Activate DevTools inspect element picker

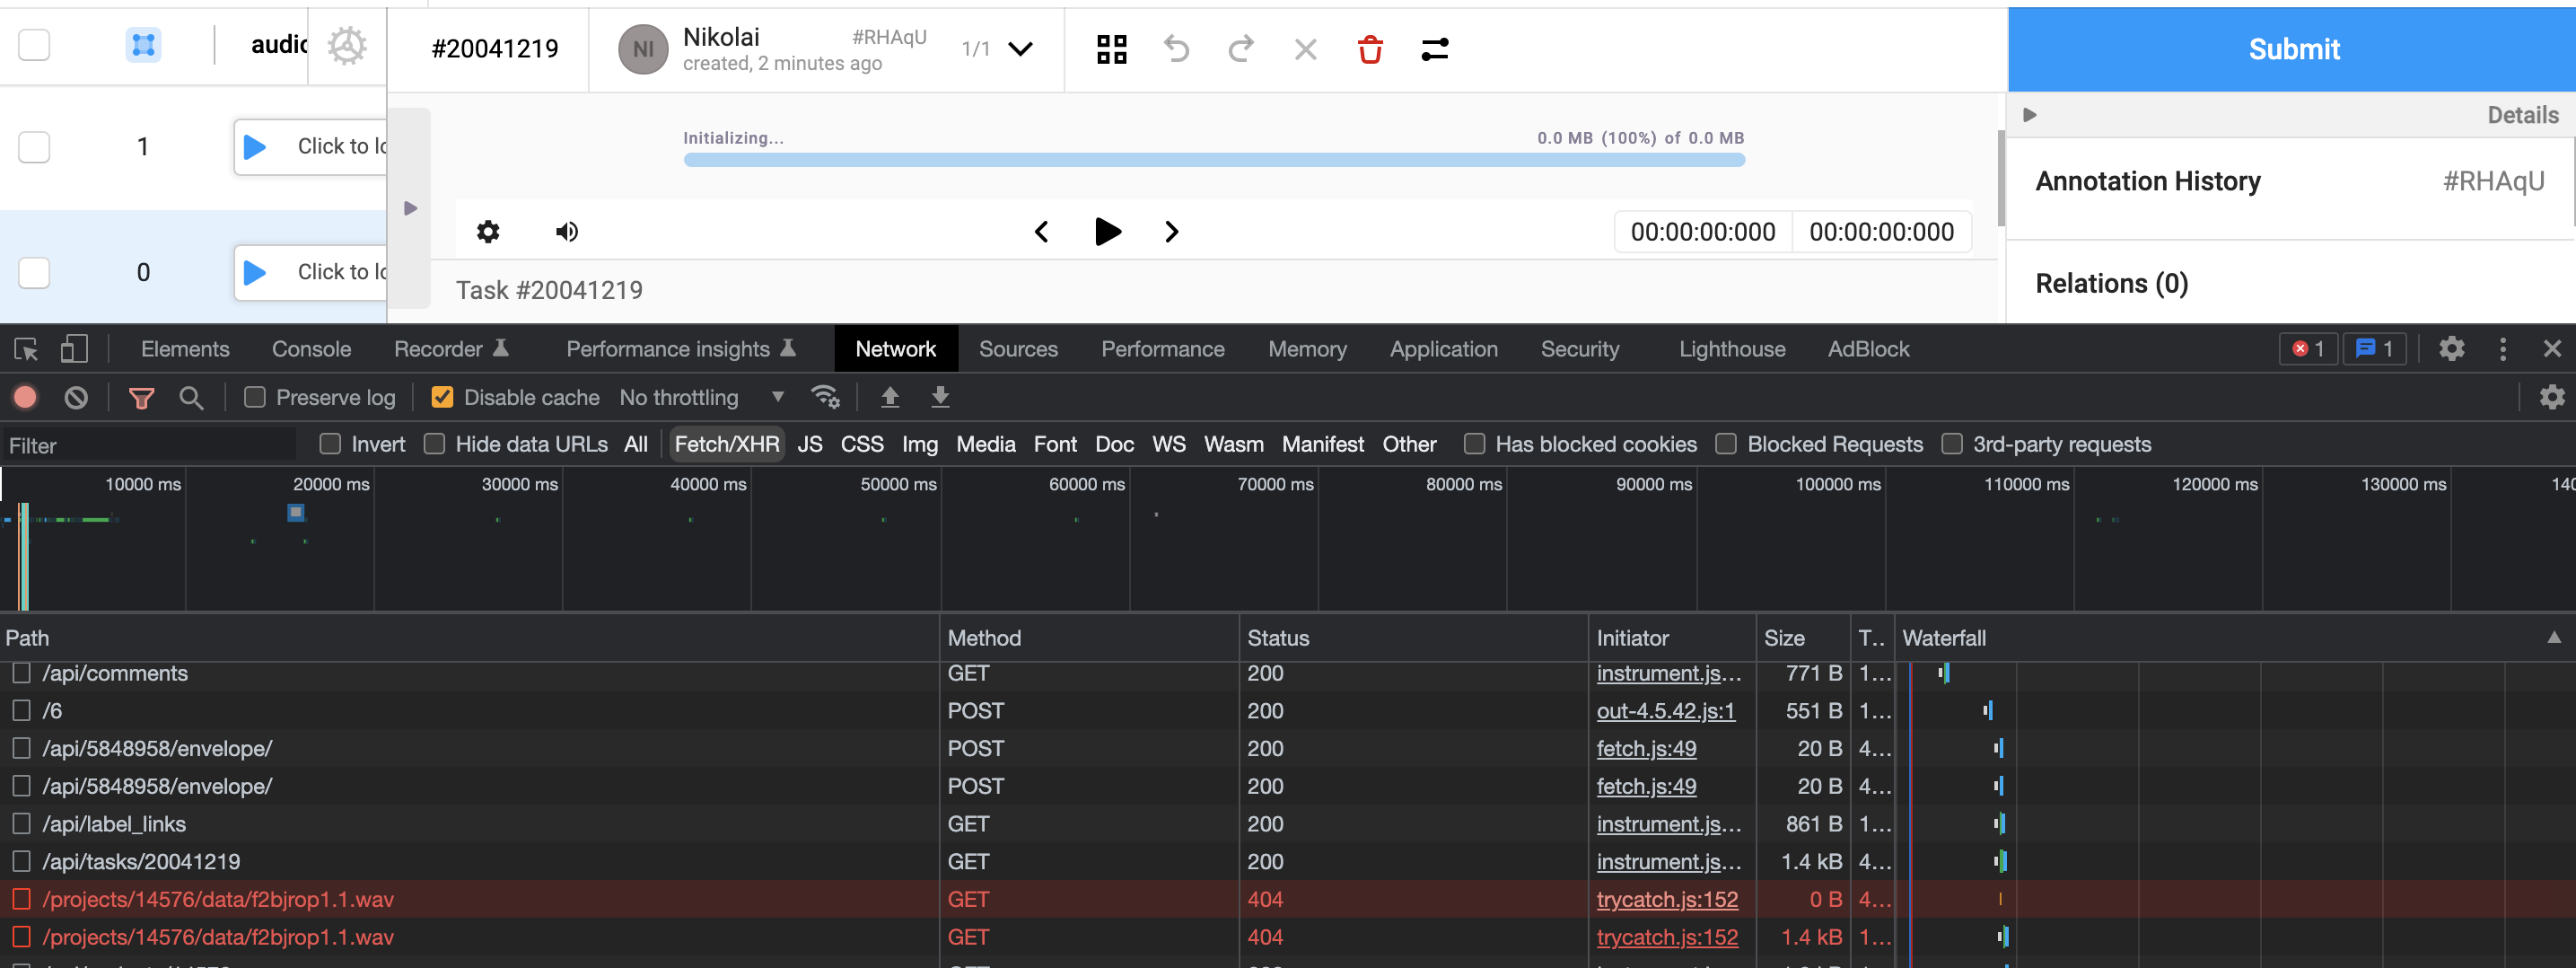point(26,349)
